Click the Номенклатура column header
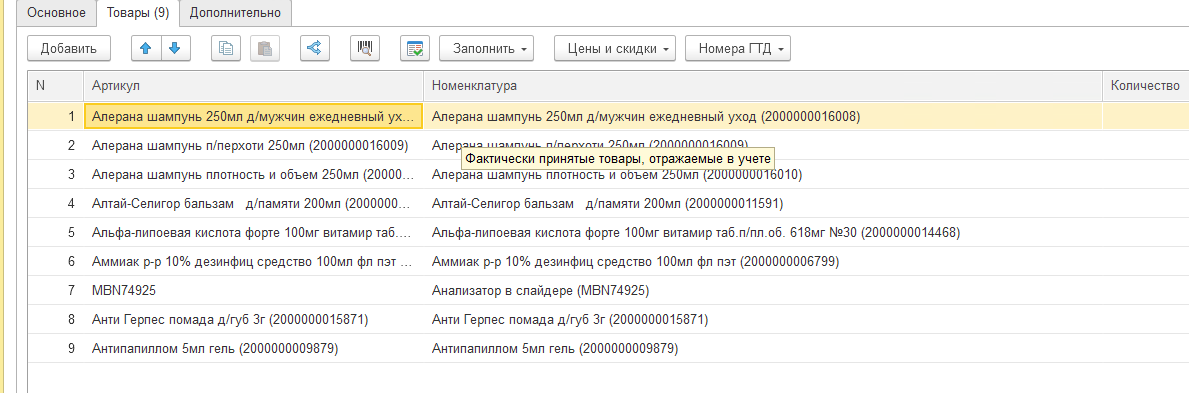 (762, 86)
